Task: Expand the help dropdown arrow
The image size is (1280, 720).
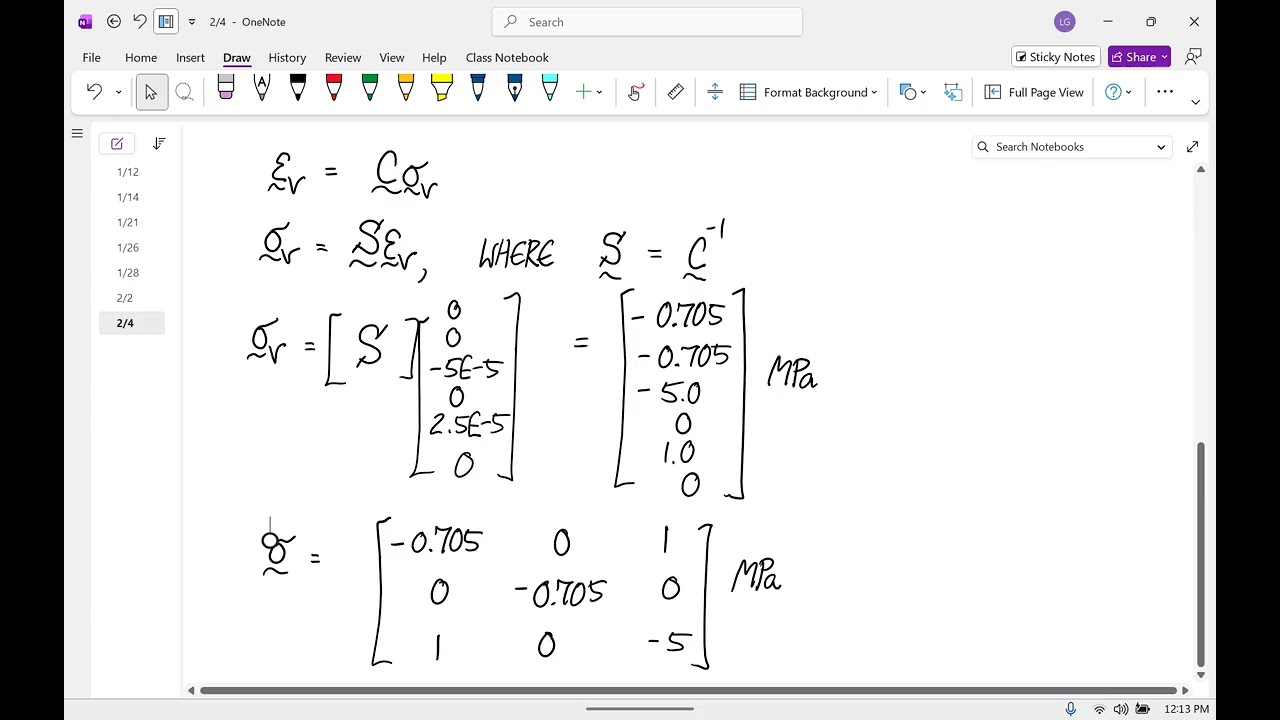Action: [x=1129, y=92]
